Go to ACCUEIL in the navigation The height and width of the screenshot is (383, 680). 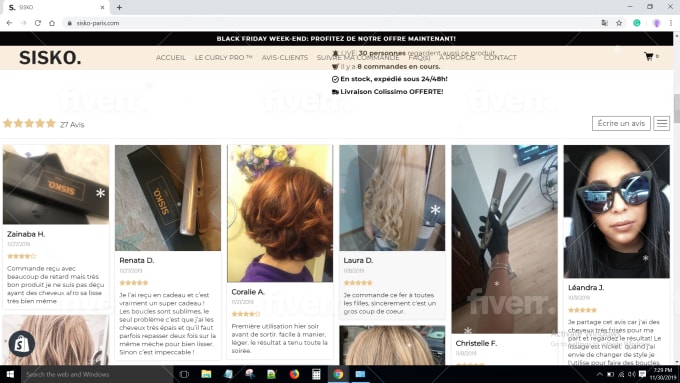[x=171, y=57]
